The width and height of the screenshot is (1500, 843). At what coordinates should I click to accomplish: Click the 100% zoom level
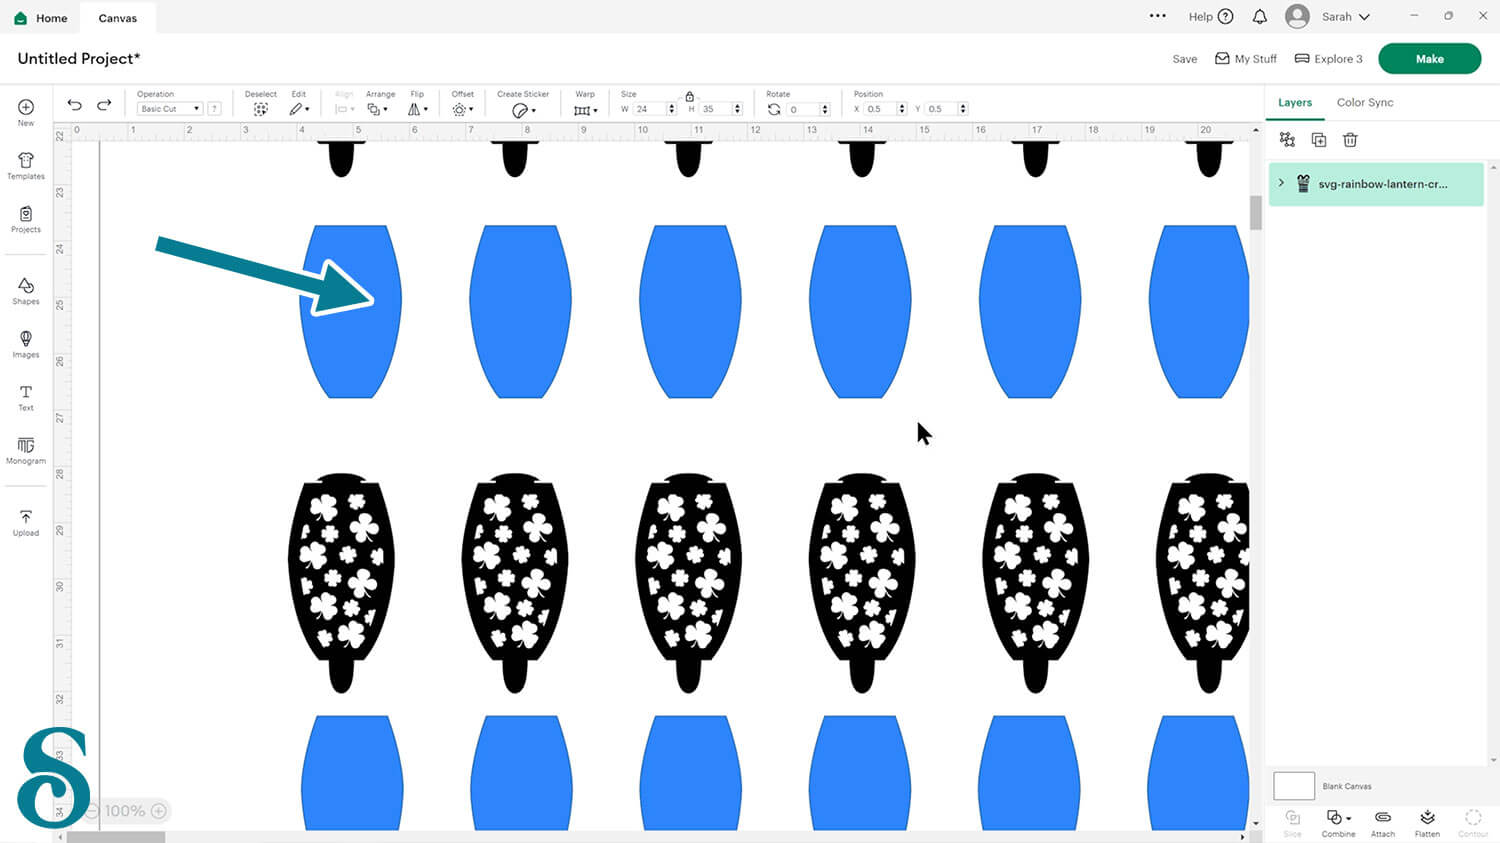point(125,811)
